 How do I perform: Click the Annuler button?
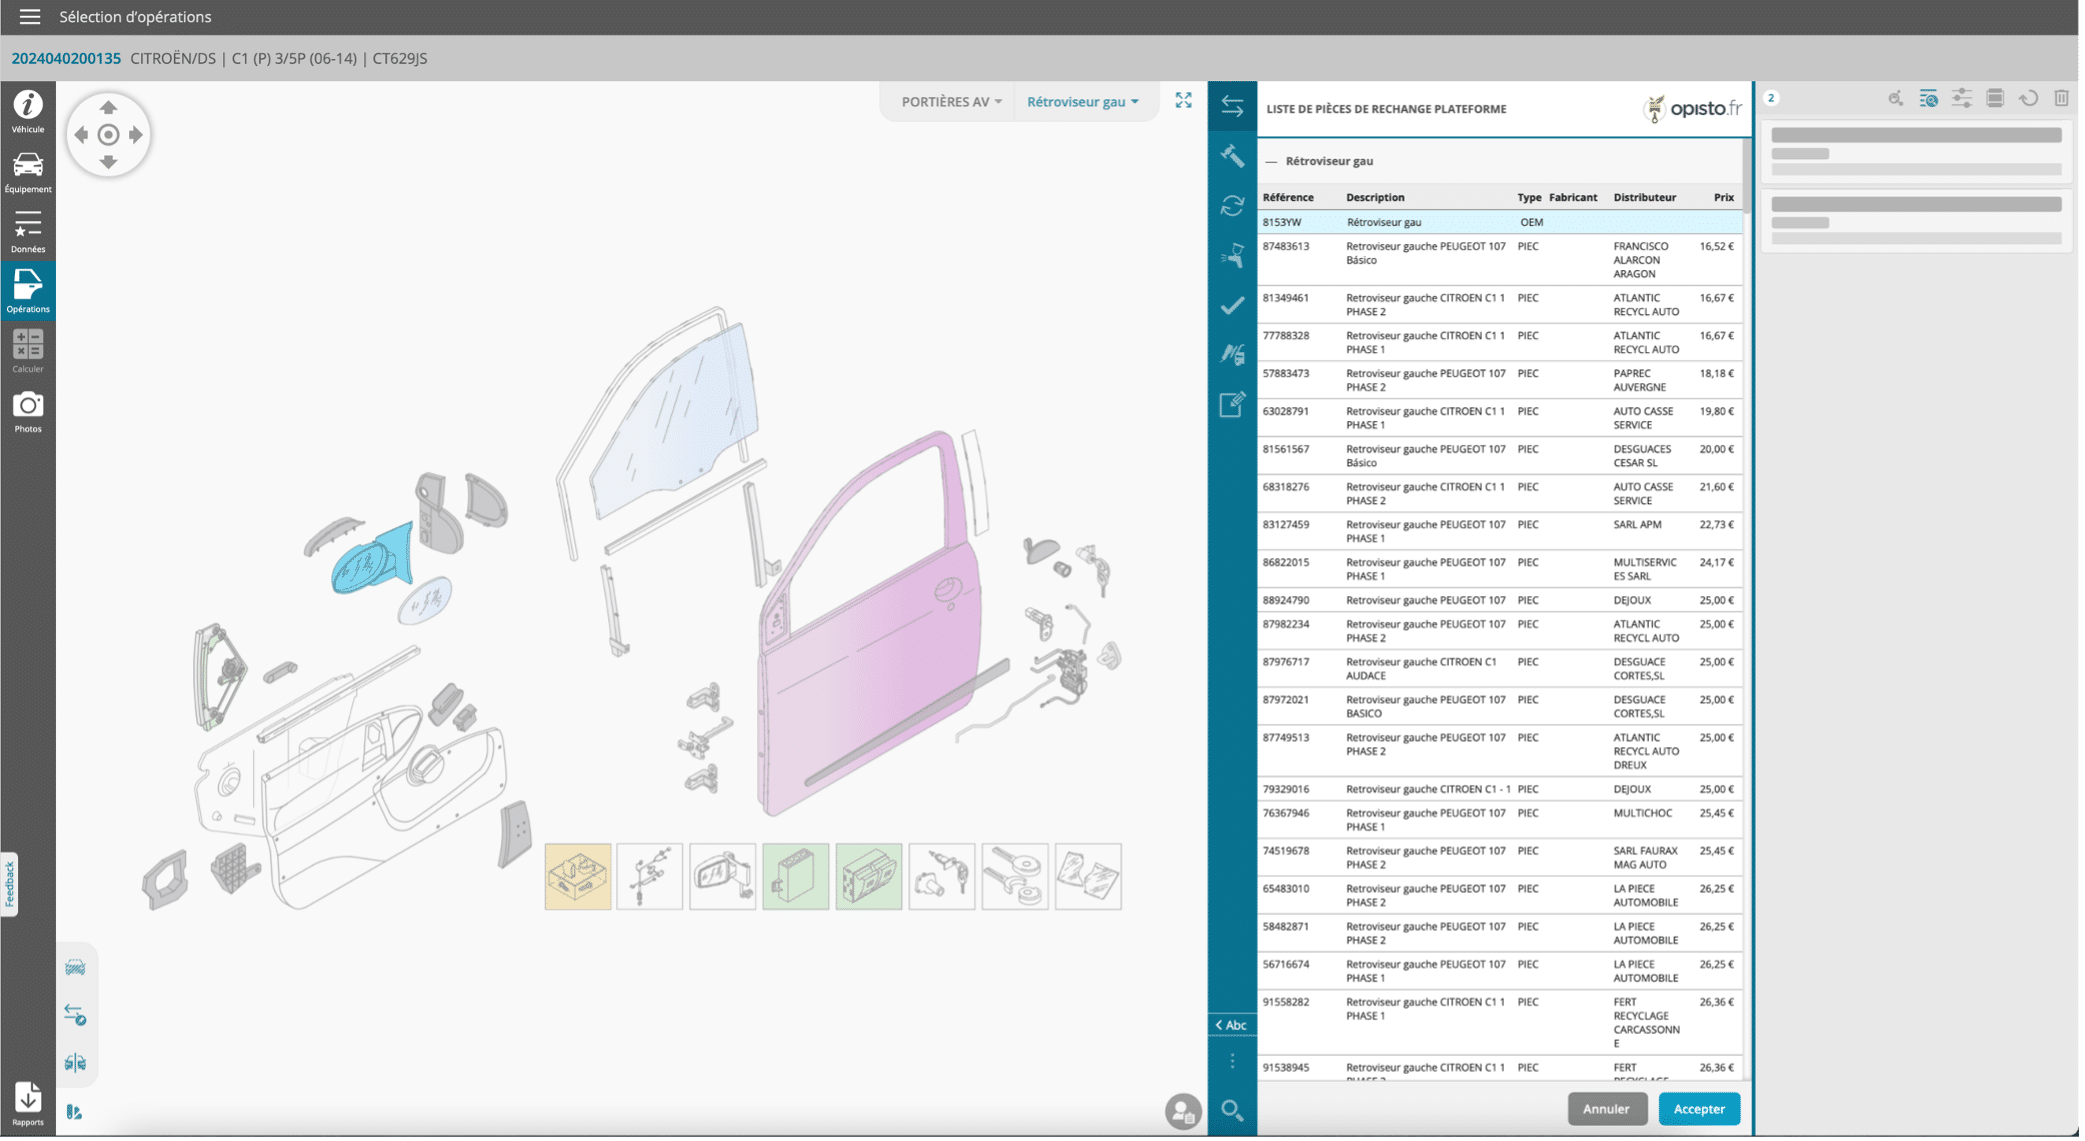point(1605,1108)
